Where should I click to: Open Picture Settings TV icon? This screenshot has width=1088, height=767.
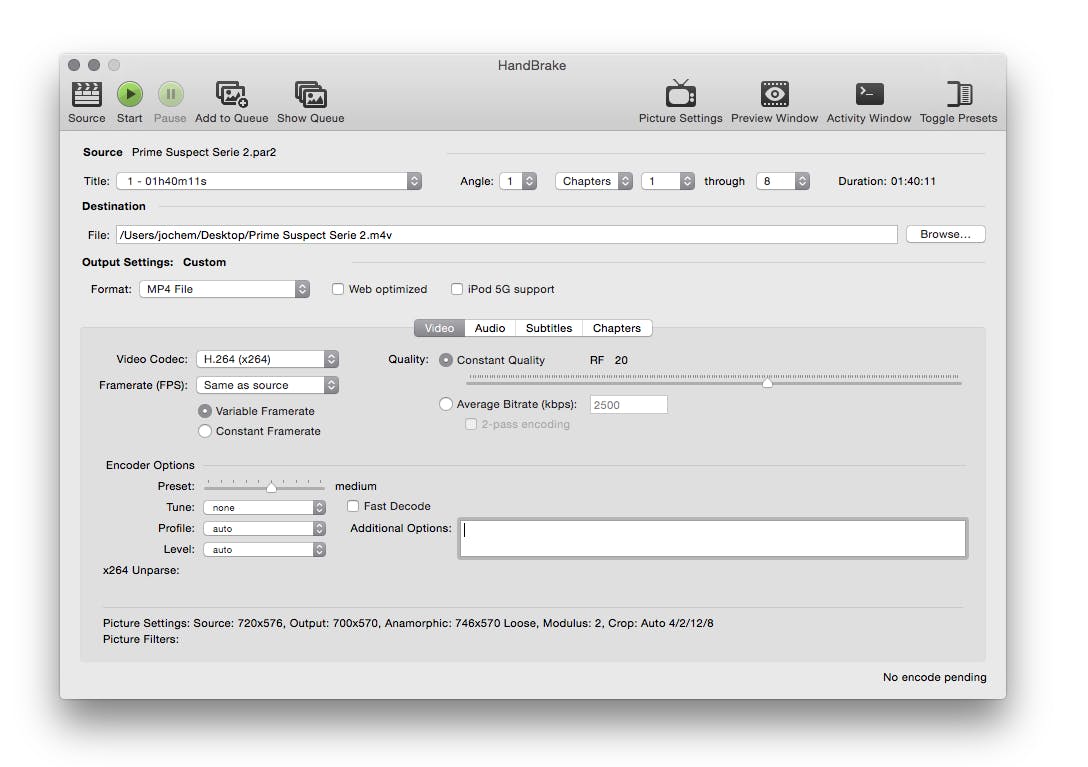680,95
